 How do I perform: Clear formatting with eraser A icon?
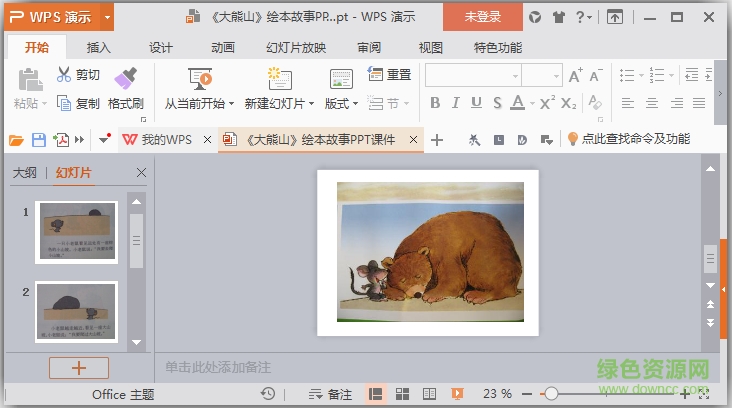coord(595,102)
